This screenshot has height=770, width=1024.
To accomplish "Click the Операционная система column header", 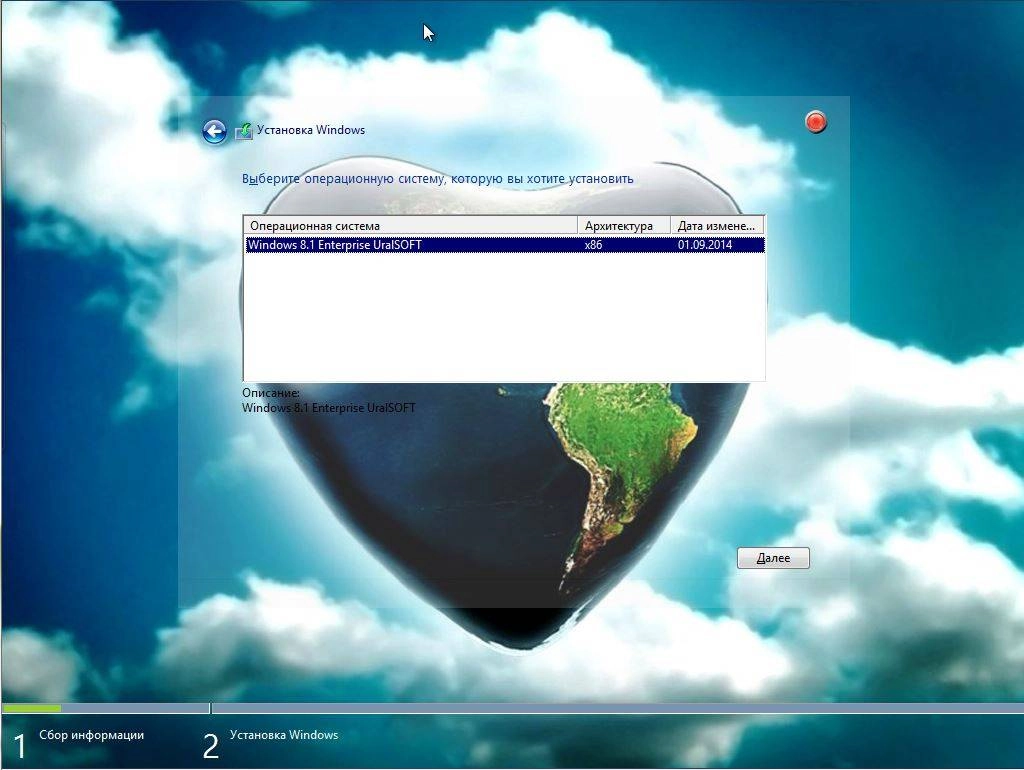I will point(411,225).
